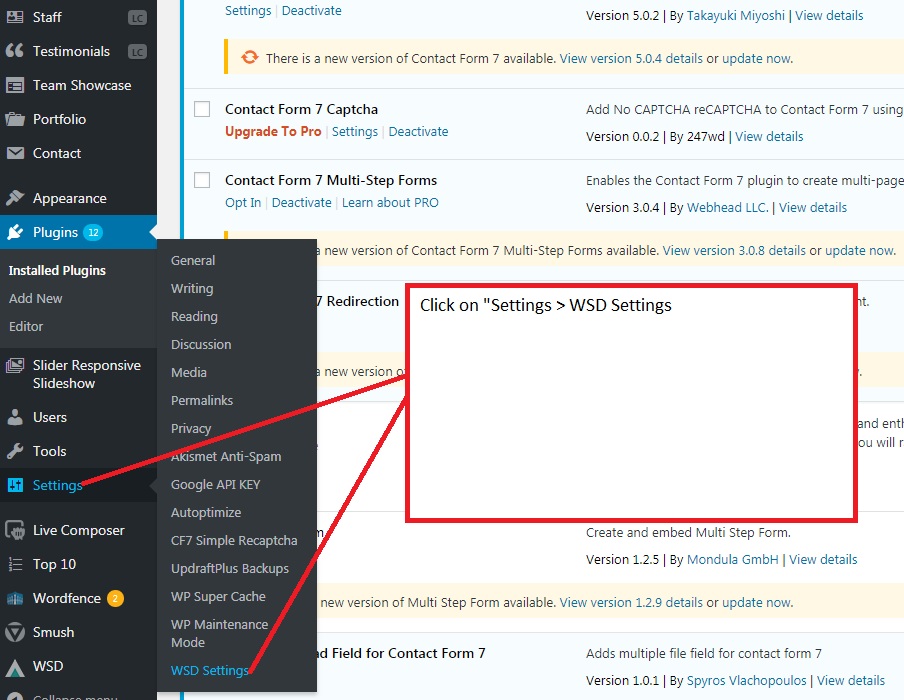Click View version 3.0.8 details
This screenshot has width=904, height=700.
click(x=734, y=251)
